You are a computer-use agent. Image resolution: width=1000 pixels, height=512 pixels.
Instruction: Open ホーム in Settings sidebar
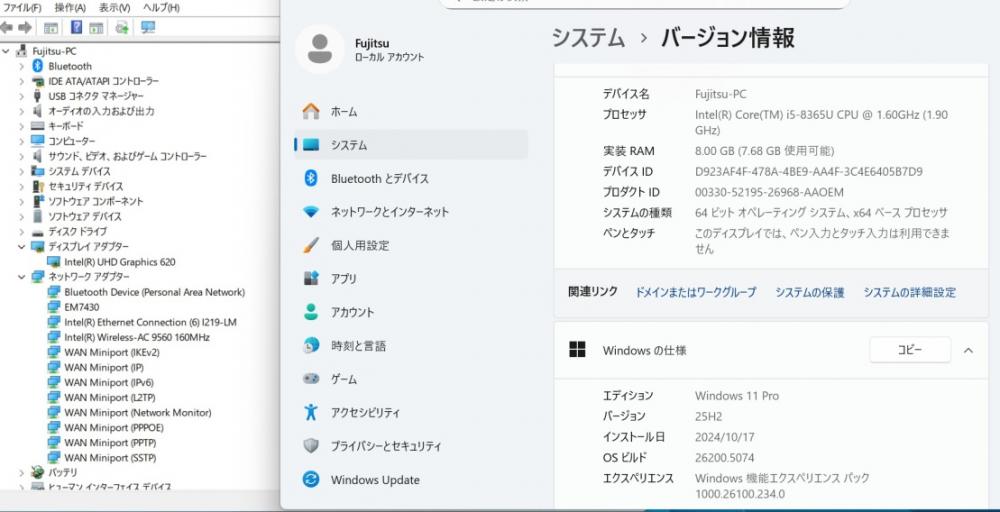pos(411,112)
